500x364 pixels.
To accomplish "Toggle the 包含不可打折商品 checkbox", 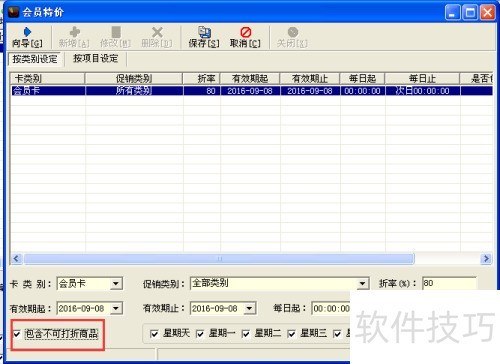I will [x=17, y=334].
